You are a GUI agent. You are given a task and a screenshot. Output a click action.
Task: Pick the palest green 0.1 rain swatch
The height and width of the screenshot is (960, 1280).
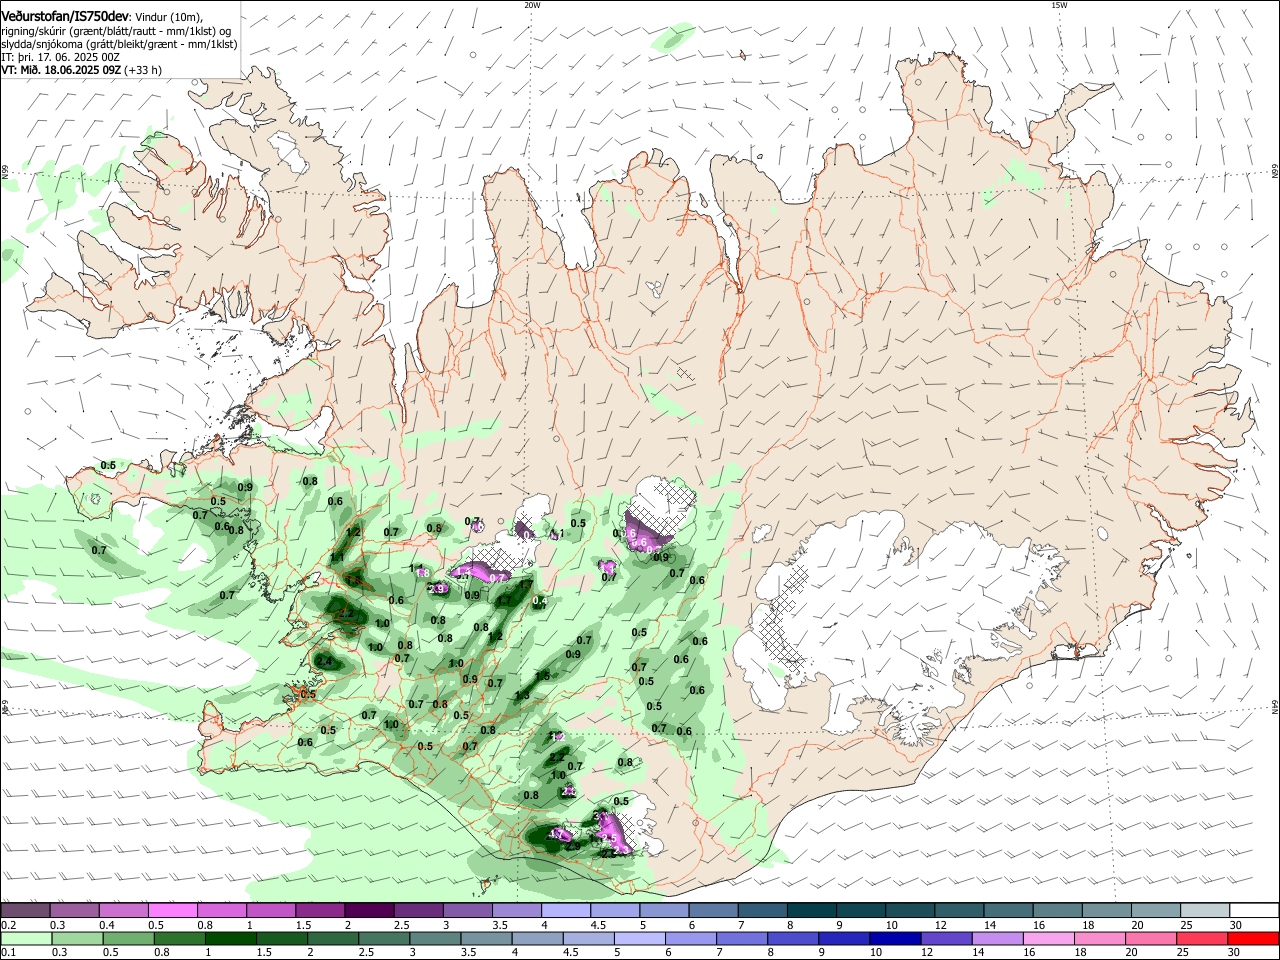pos(25,939)
